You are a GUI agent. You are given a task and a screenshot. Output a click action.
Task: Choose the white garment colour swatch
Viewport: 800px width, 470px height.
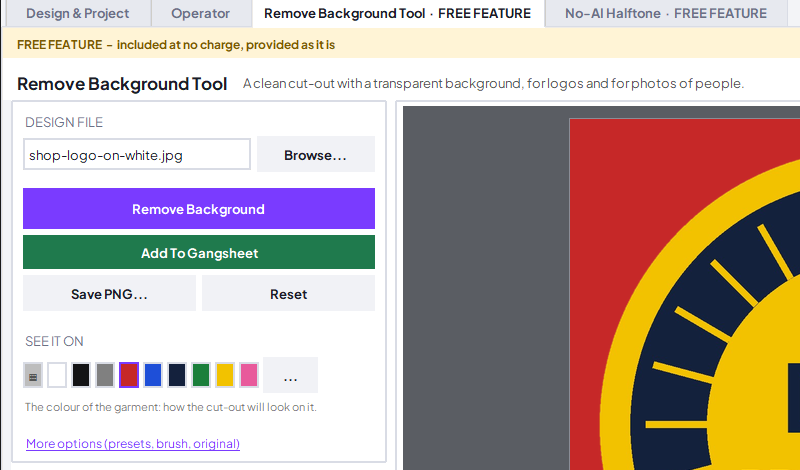pos(57,376)
